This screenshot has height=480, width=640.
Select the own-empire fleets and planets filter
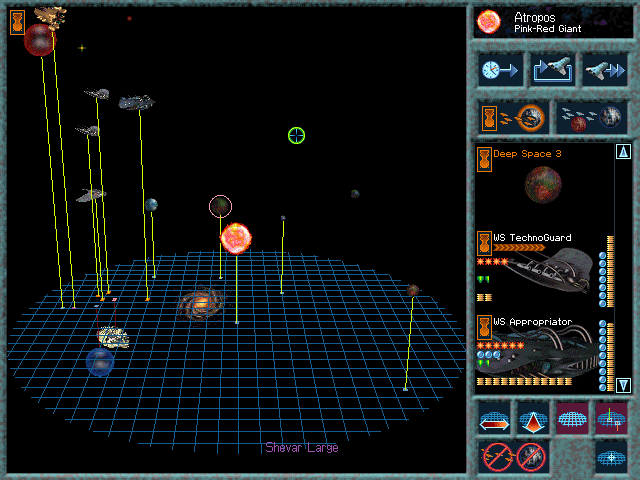click(x=513, y=118)
